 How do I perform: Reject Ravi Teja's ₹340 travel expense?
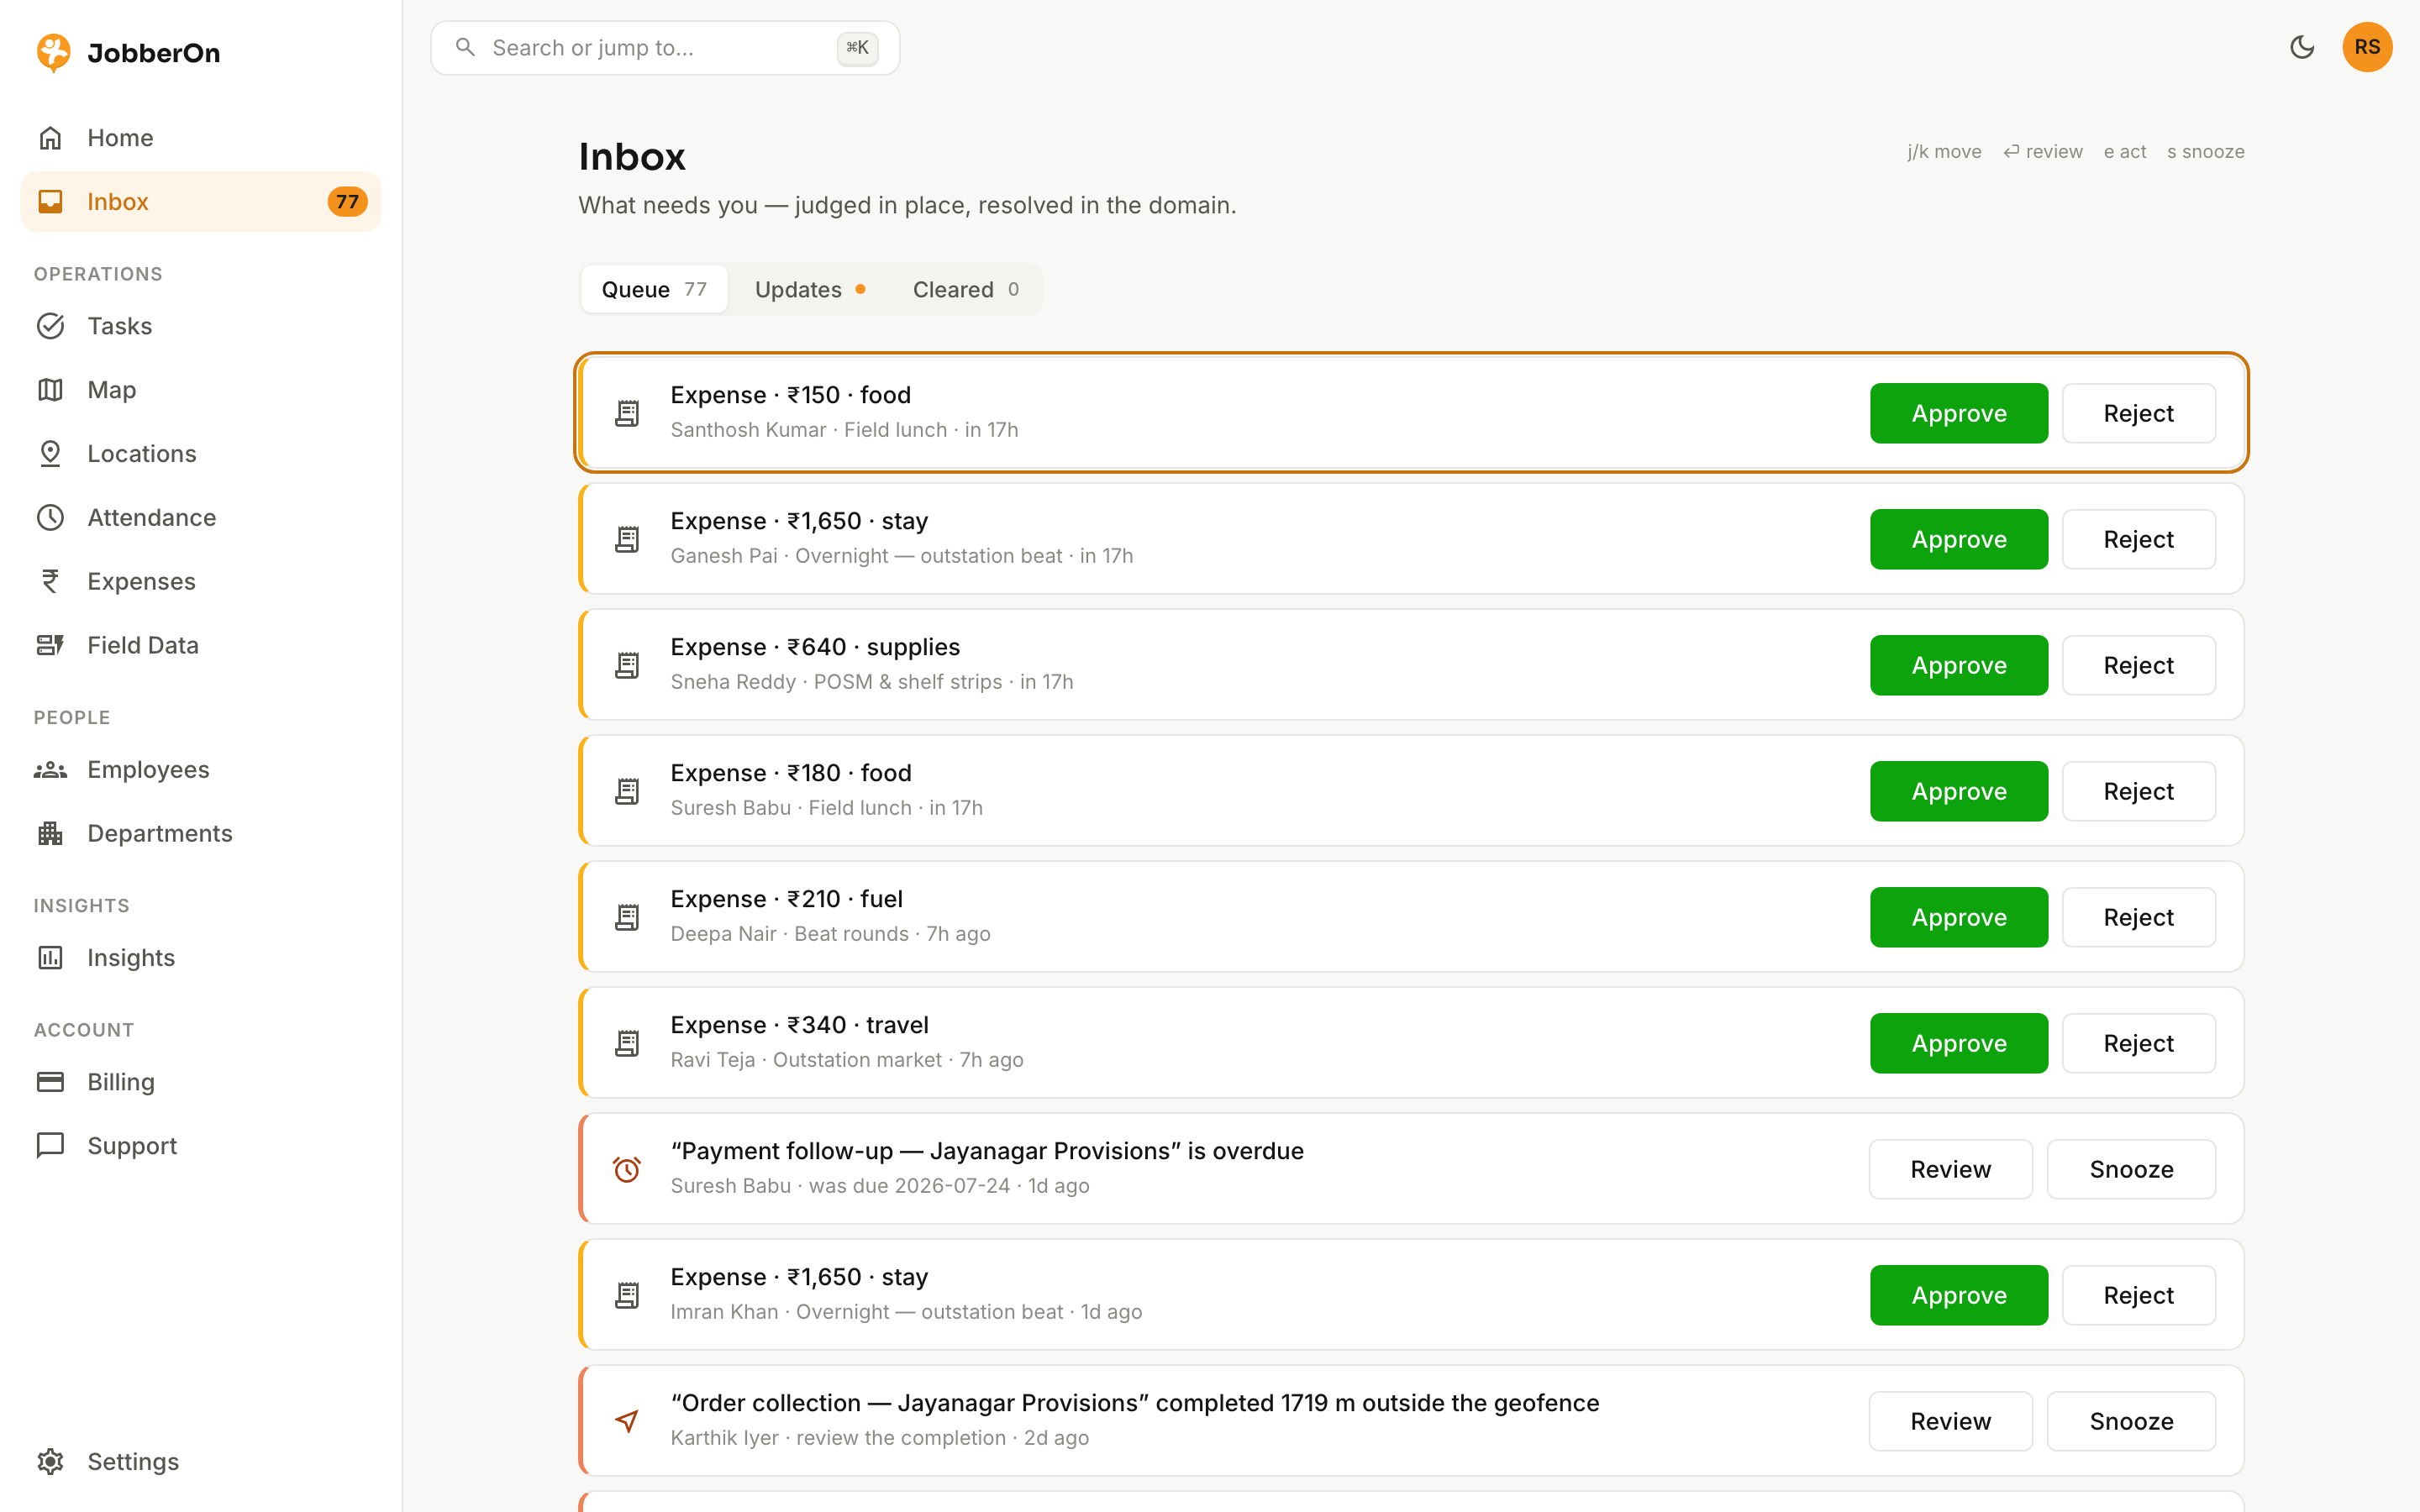tap(2139, 1043)
